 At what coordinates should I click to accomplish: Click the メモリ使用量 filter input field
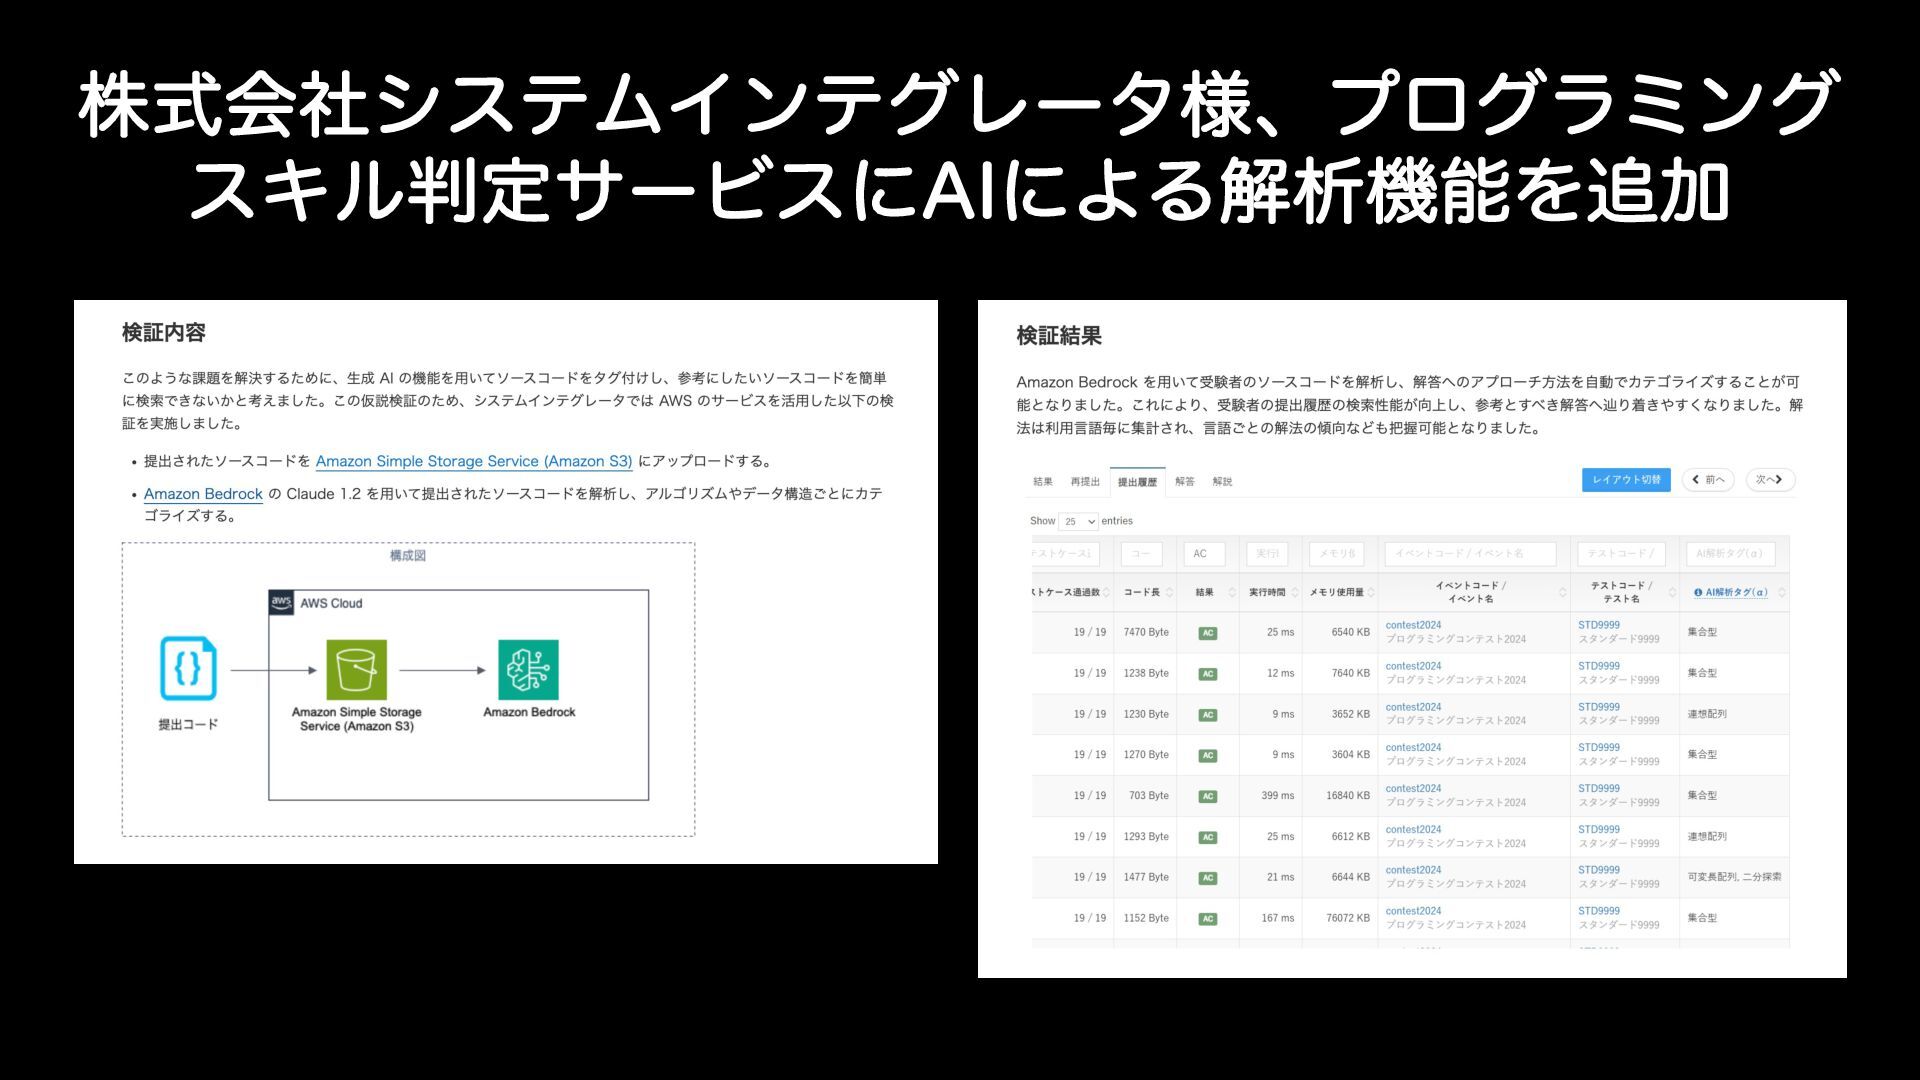tap(1337, 554)
